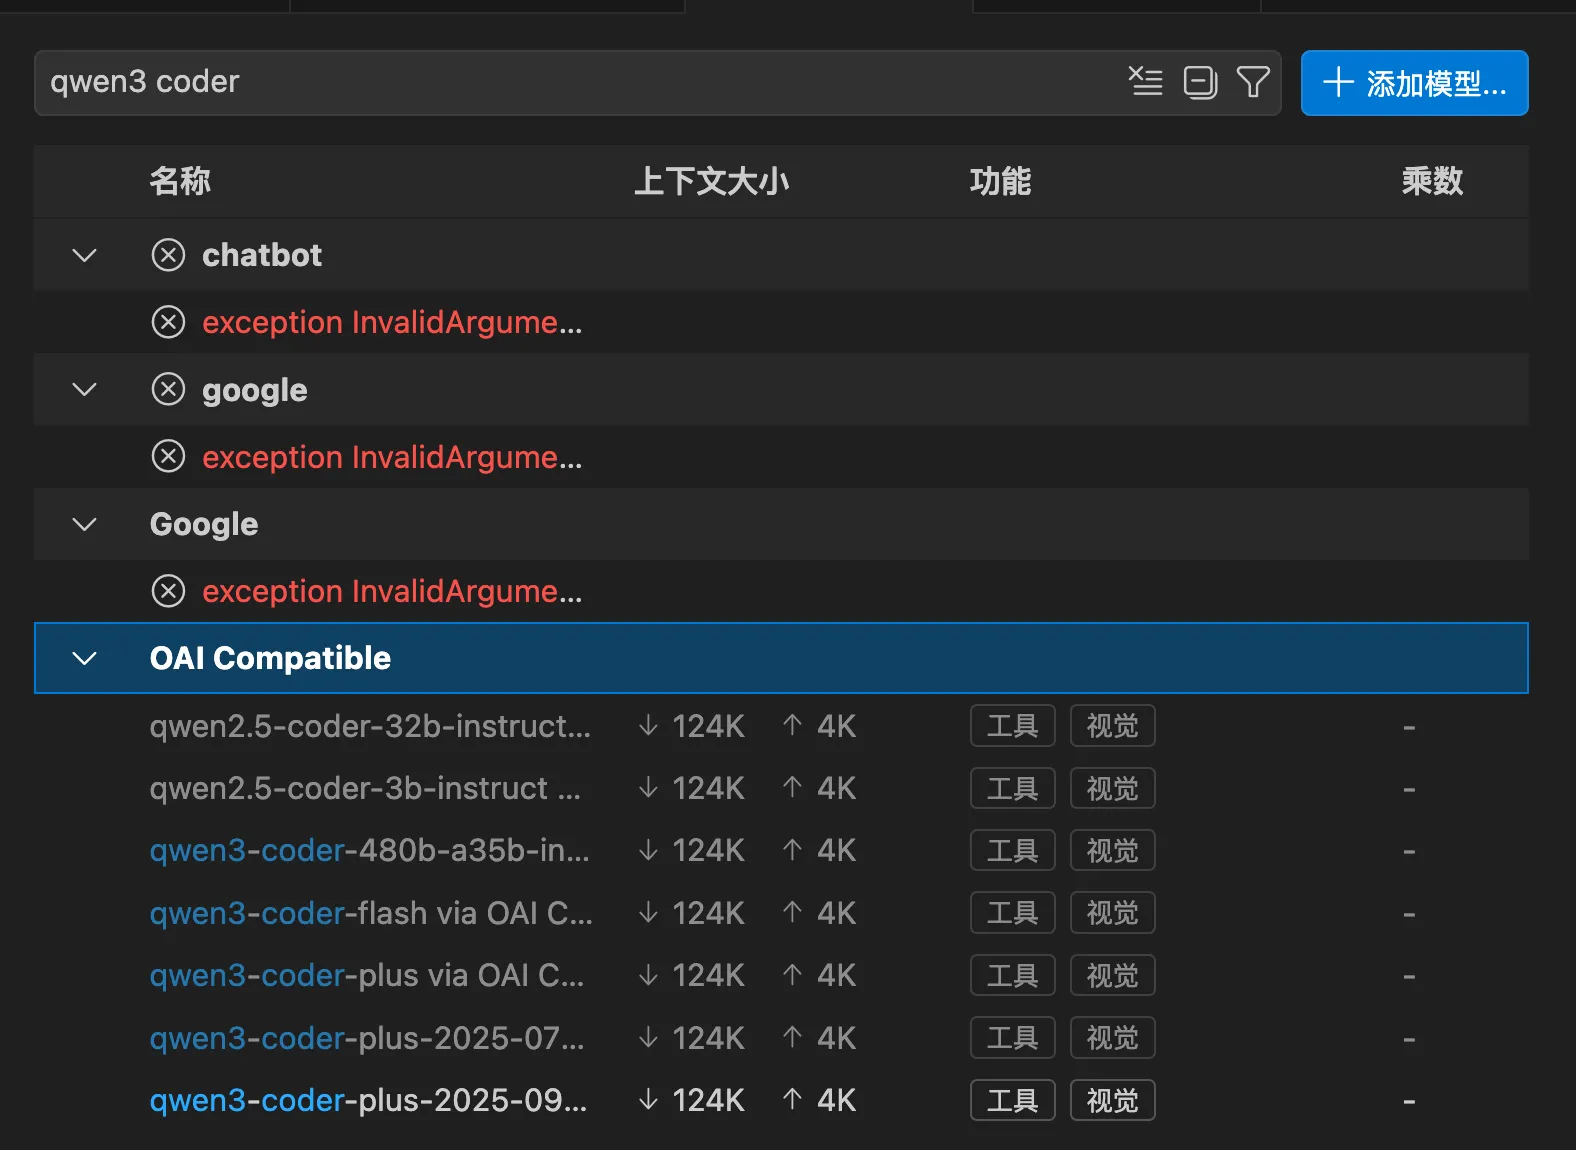Select the qwen2.5-coder-32b-instruct model
Screen dimensions: 1576x1150
(369, 726)
